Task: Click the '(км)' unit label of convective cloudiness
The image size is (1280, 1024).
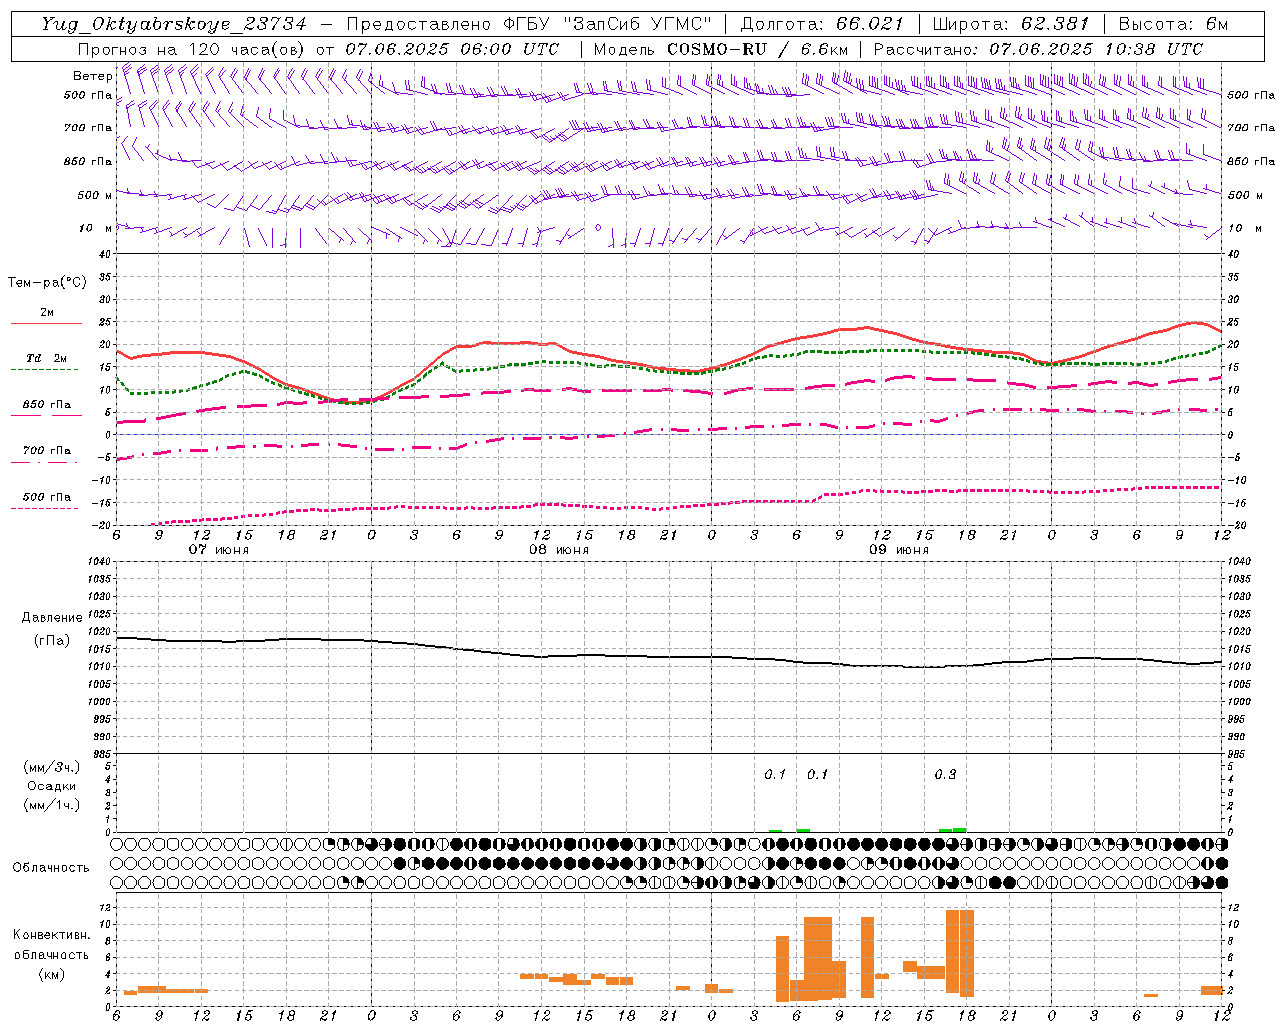Action: 51,974
